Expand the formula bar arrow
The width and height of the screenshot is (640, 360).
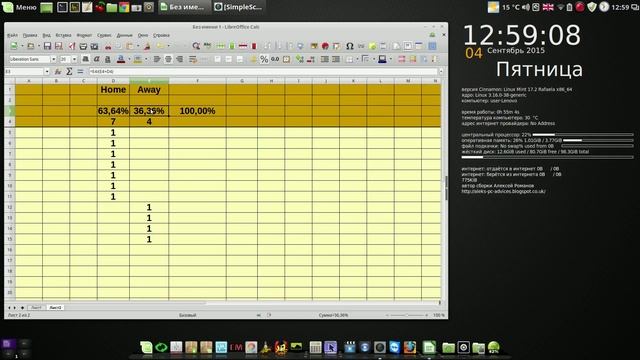pos(441,71)
